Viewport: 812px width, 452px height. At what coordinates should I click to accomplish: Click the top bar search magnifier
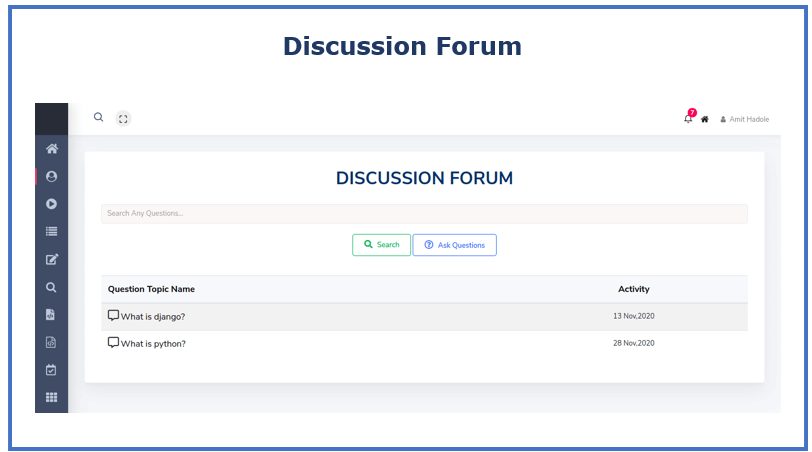coord(98,118)
